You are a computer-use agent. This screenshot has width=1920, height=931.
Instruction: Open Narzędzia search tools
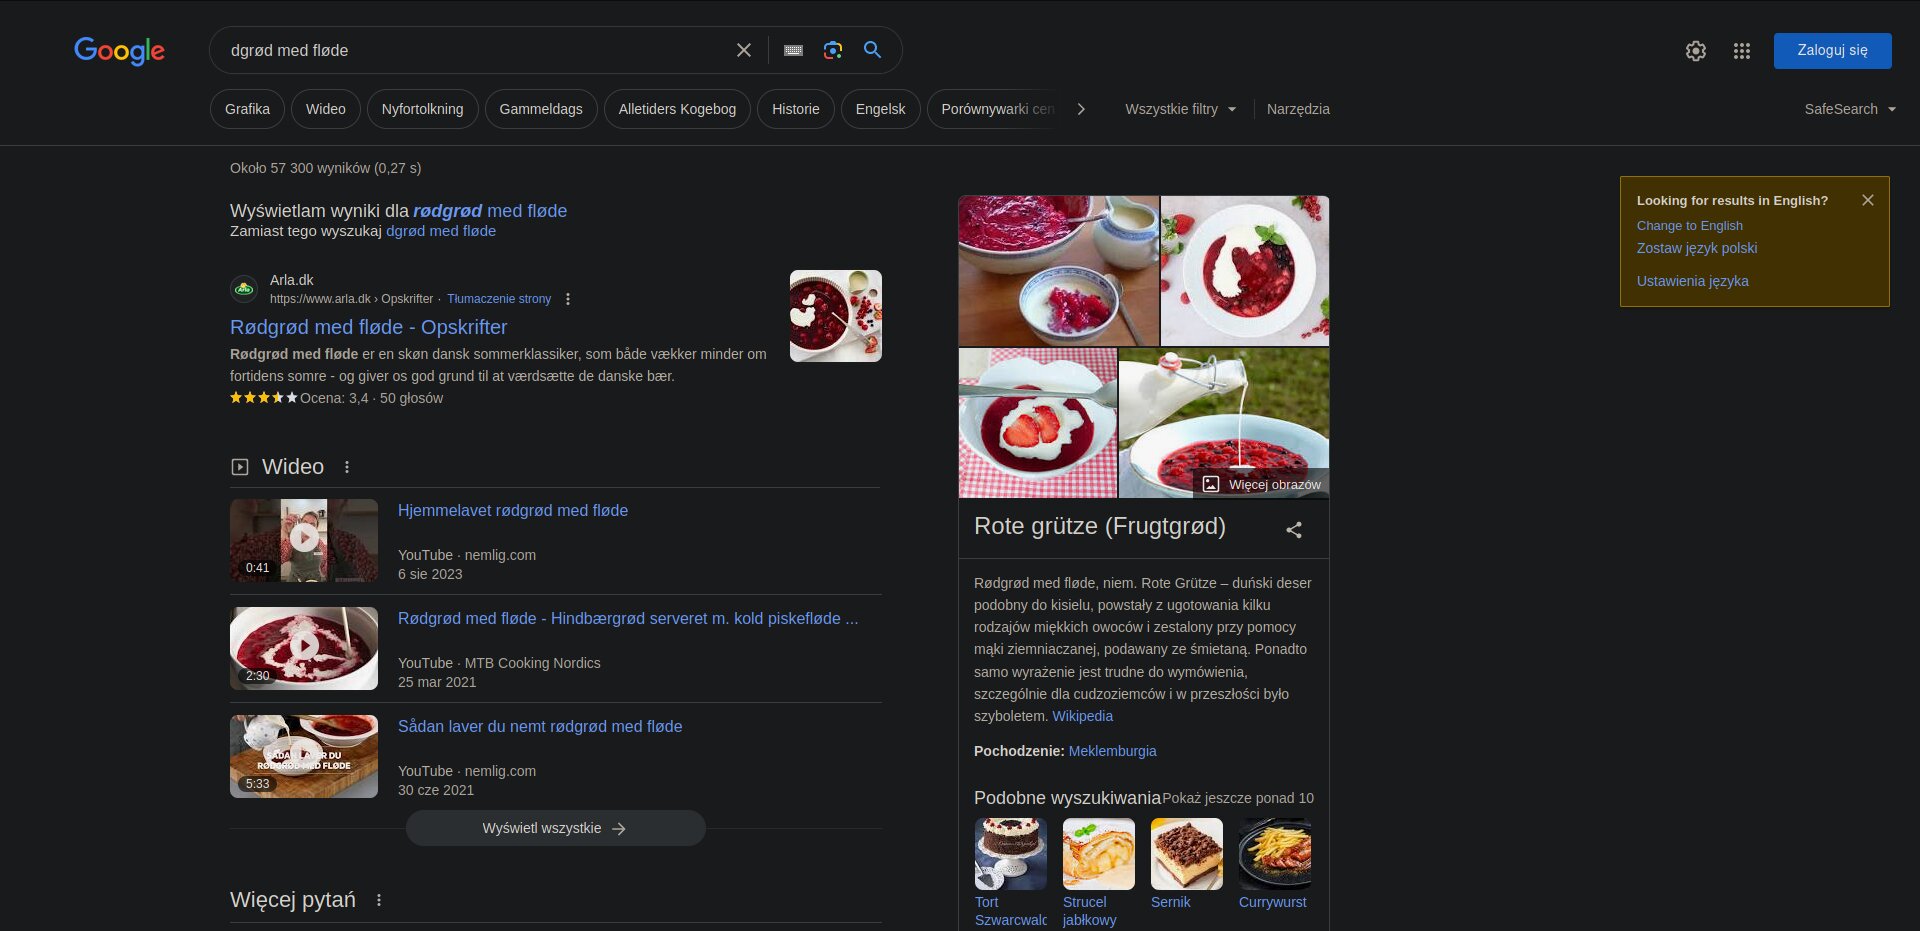1298,109
